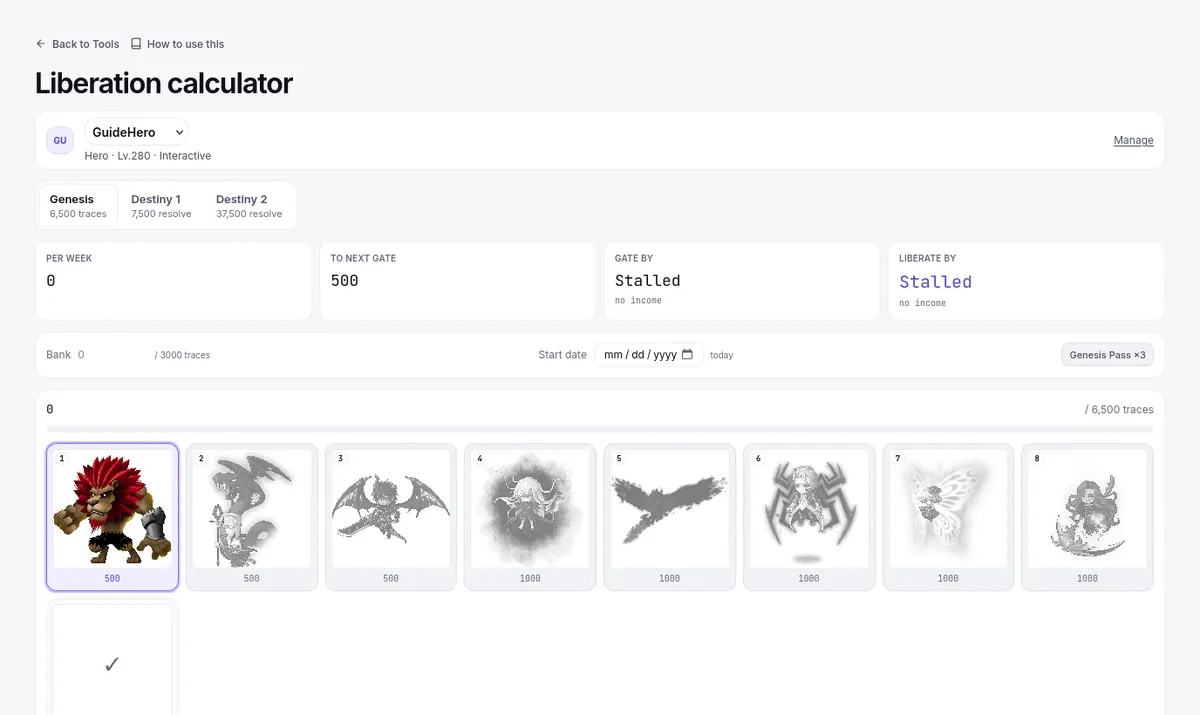The height and width of the screenshot is (715, 1200).
Task: Select boss card 6 spider-legged boss
Action: point(809,517)
